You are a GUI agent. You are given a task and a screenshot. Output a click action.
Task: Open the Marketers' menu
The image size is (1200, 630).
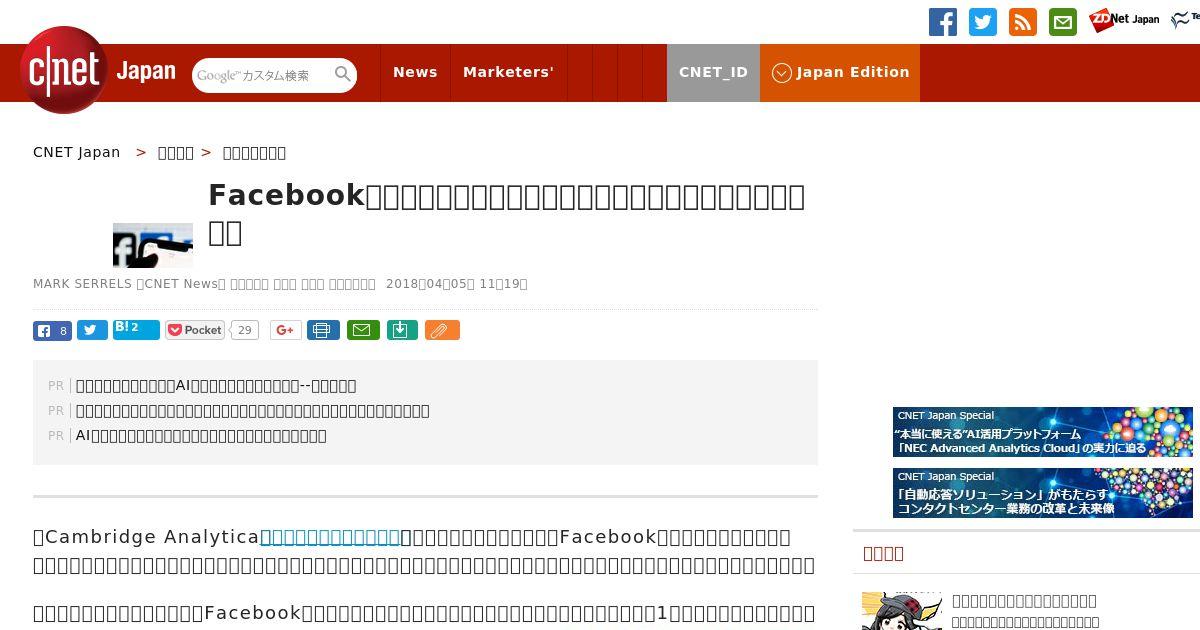tap(508, 72)
